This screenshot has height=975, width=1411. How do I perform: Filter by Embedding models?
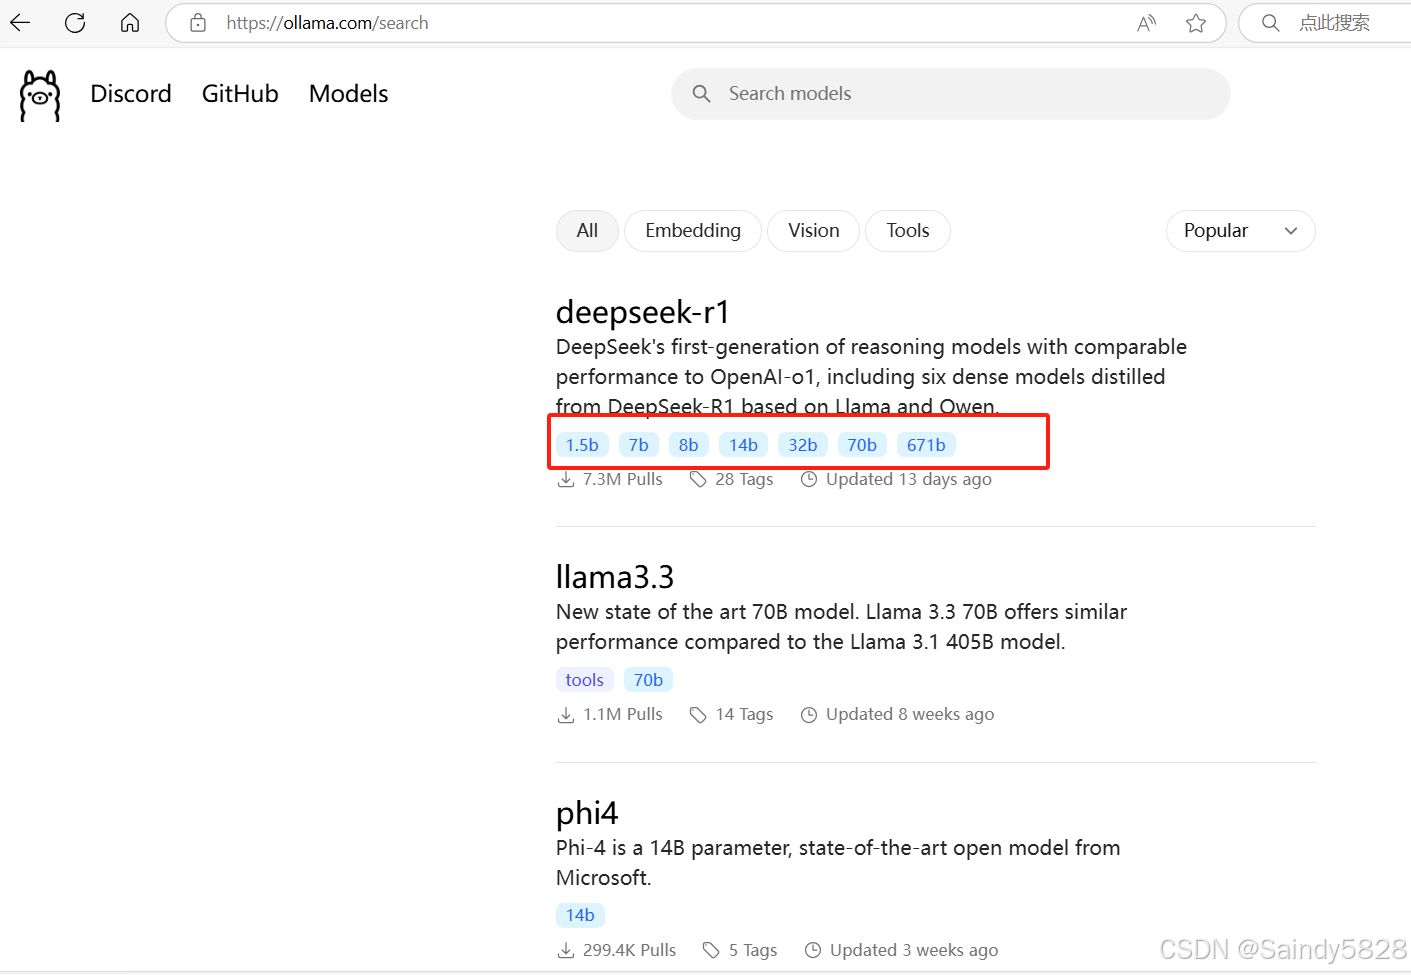pyautogui.click(x=693, y=231)
